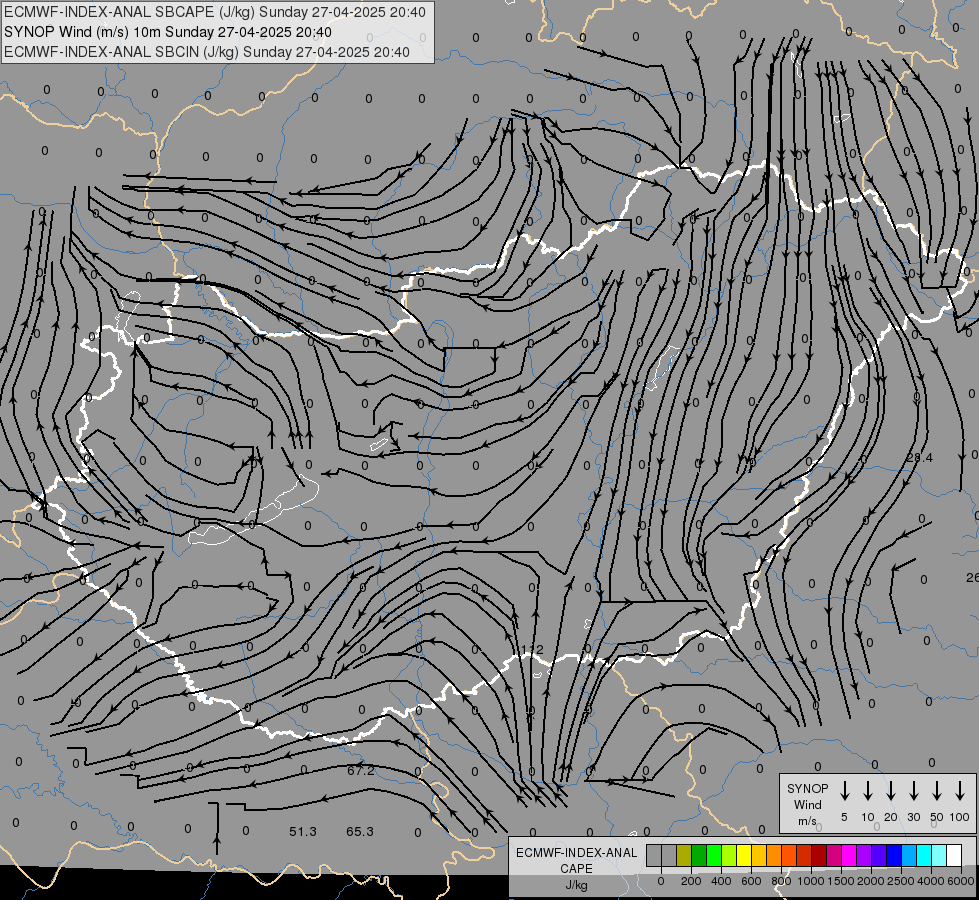Screen dimensions: 979x900
Task: Click the SYNOP Wind 10m header line
Action: tap(168, 32)
